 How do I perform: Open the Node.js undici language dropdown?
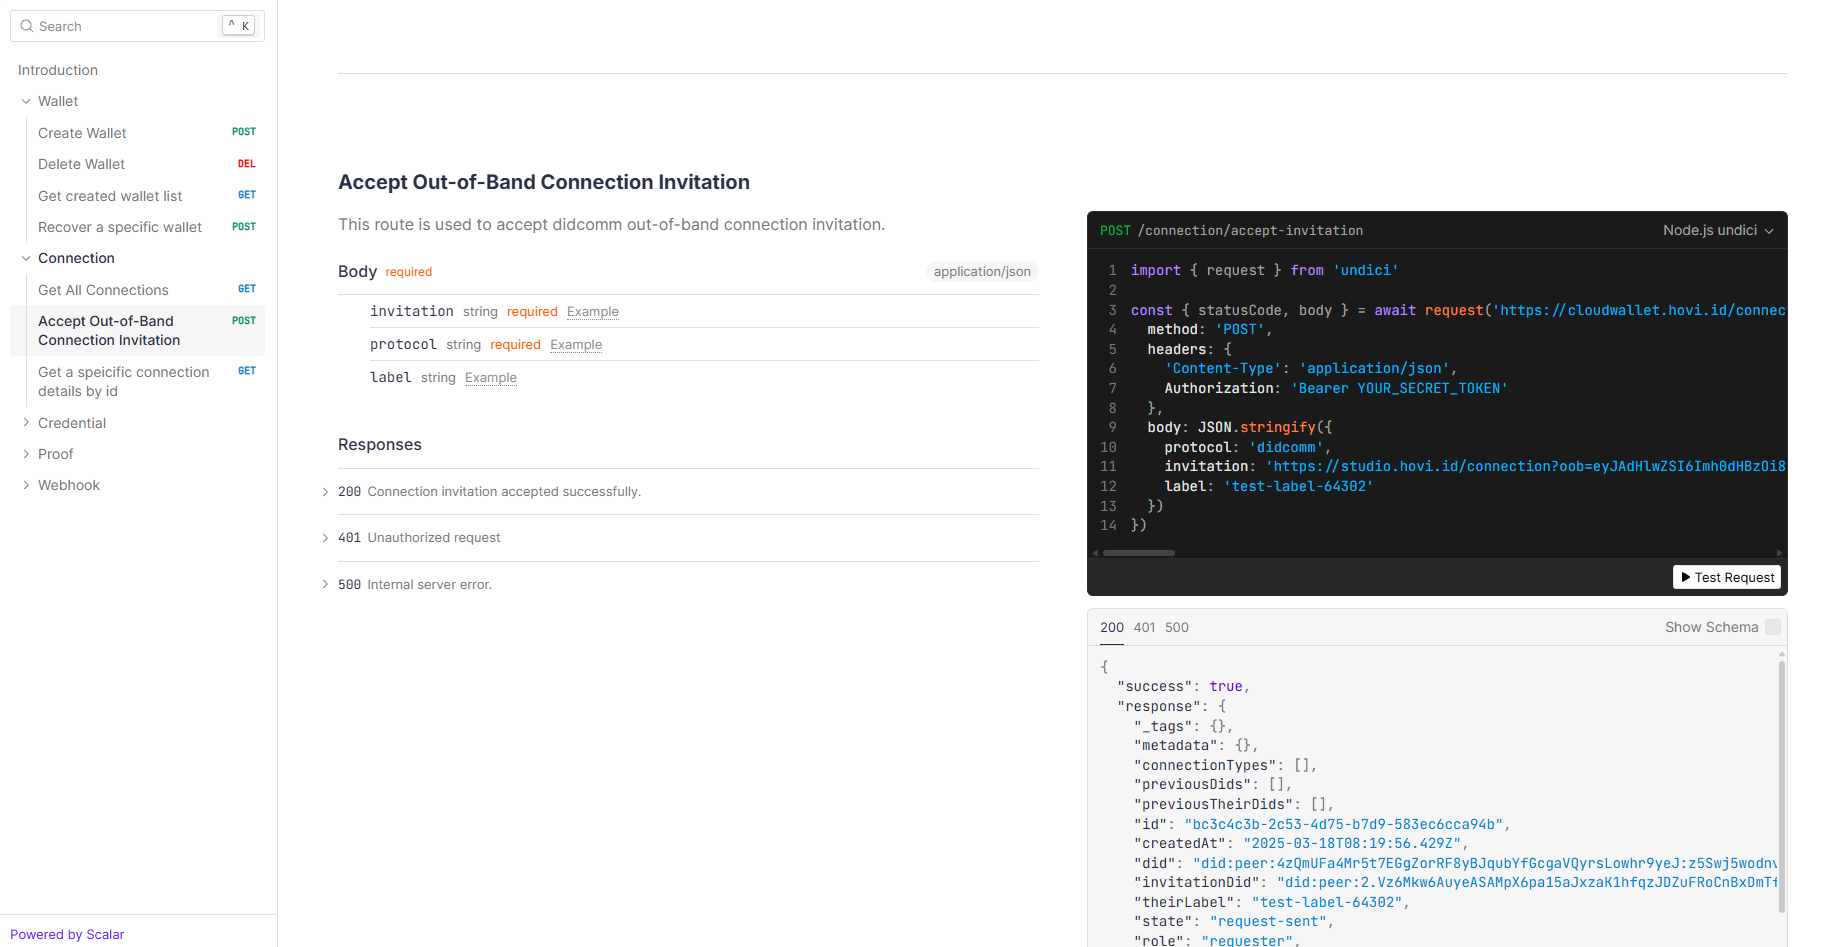1717,230
